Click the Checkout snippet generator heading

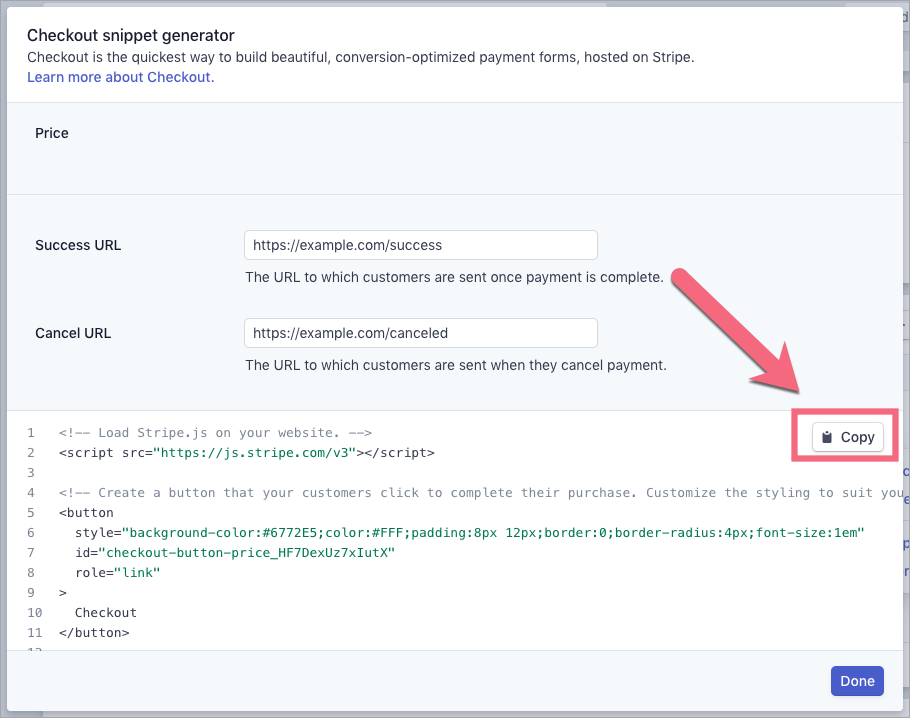pos(131,36)
